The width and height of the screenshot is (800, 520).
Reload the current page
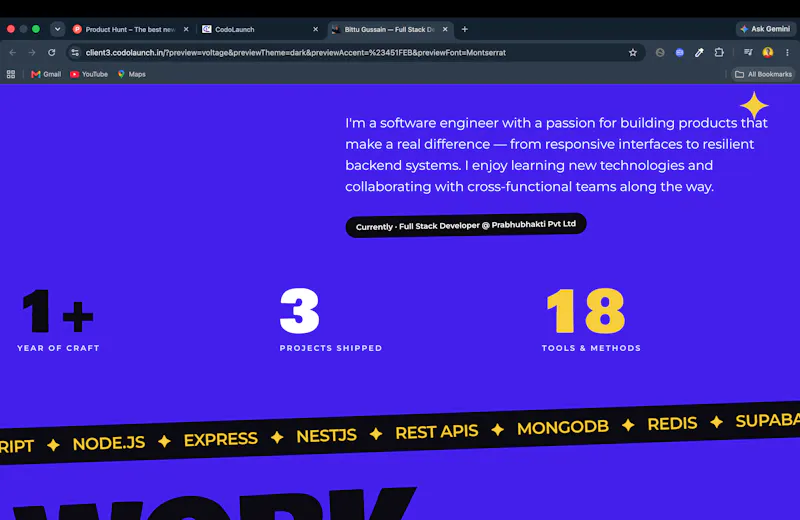point(52,53)
